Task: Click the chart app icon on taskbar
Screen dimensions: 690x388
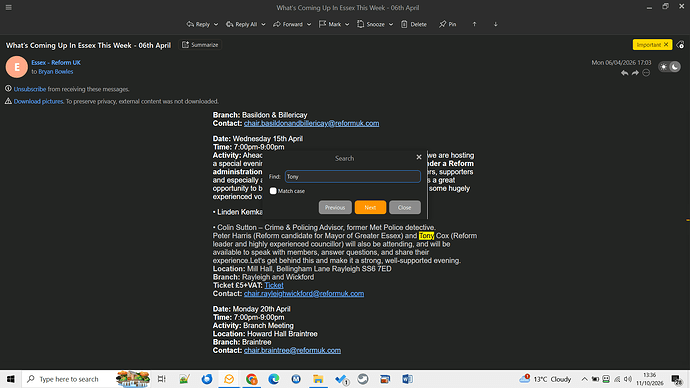Action: (184, 379)
